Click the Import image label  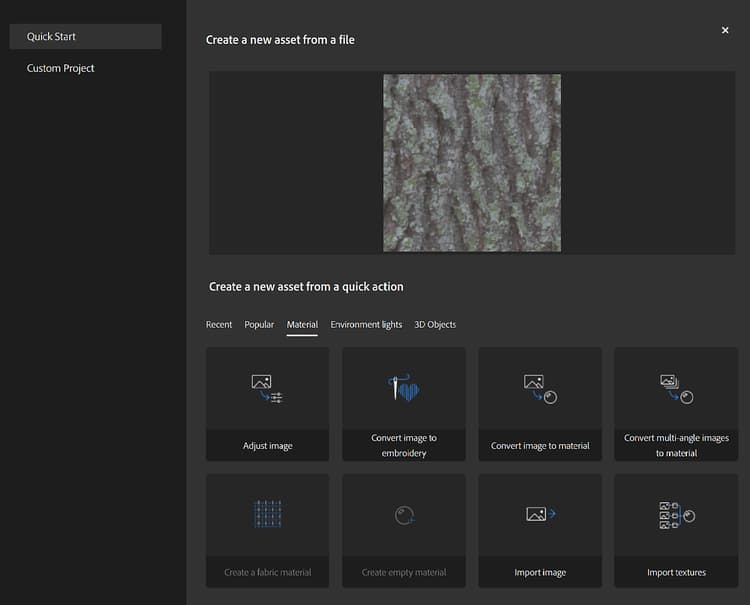[x=540, y=572]
